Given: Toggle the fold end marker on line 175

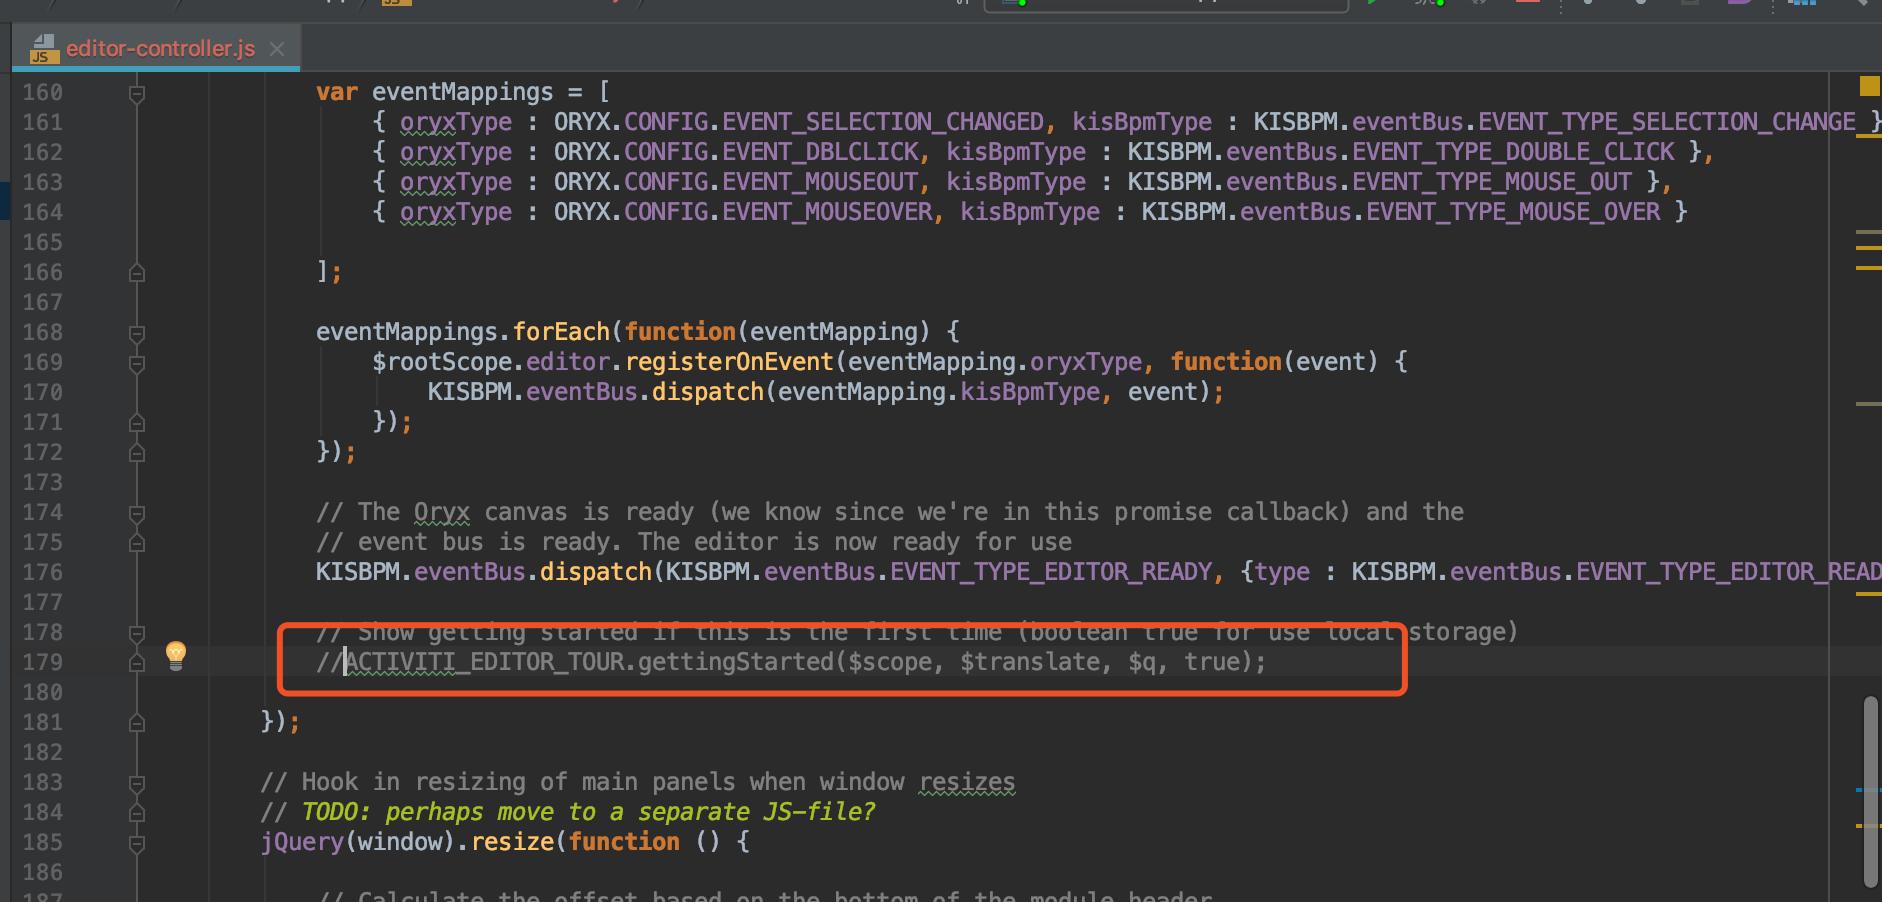Looking at the screenshot, I should [137, 543].
